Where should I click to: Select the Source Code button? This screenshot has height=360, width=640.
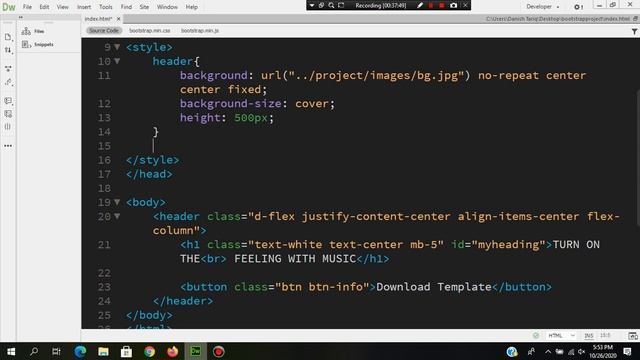(x=104, y=31)
